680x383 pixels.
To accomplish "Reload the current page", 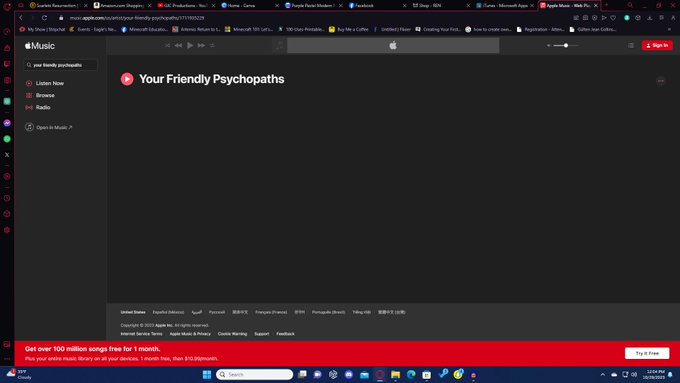I will pos(44,18).
